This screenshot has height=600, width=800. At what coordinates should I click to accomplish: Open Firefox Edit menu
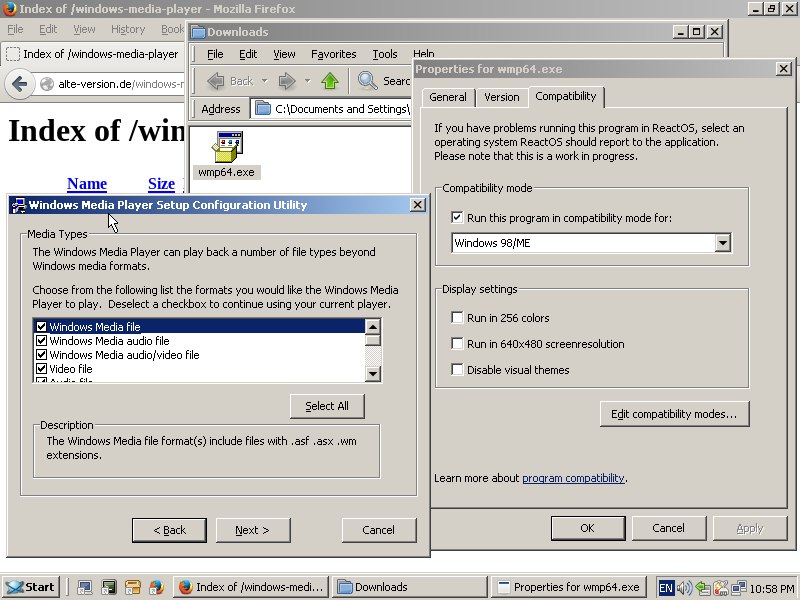pyautogui.click(x=48, y=29)
